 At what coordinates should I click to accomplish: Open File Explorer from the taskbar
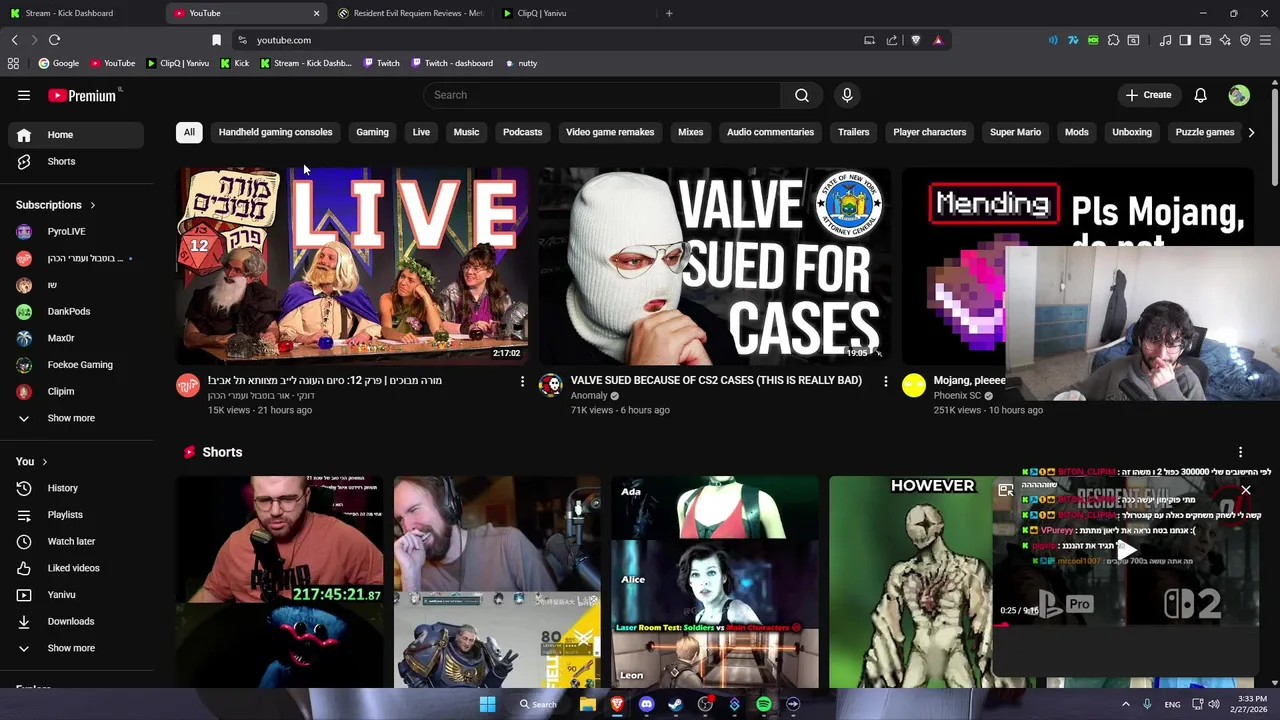click(588, 704)
